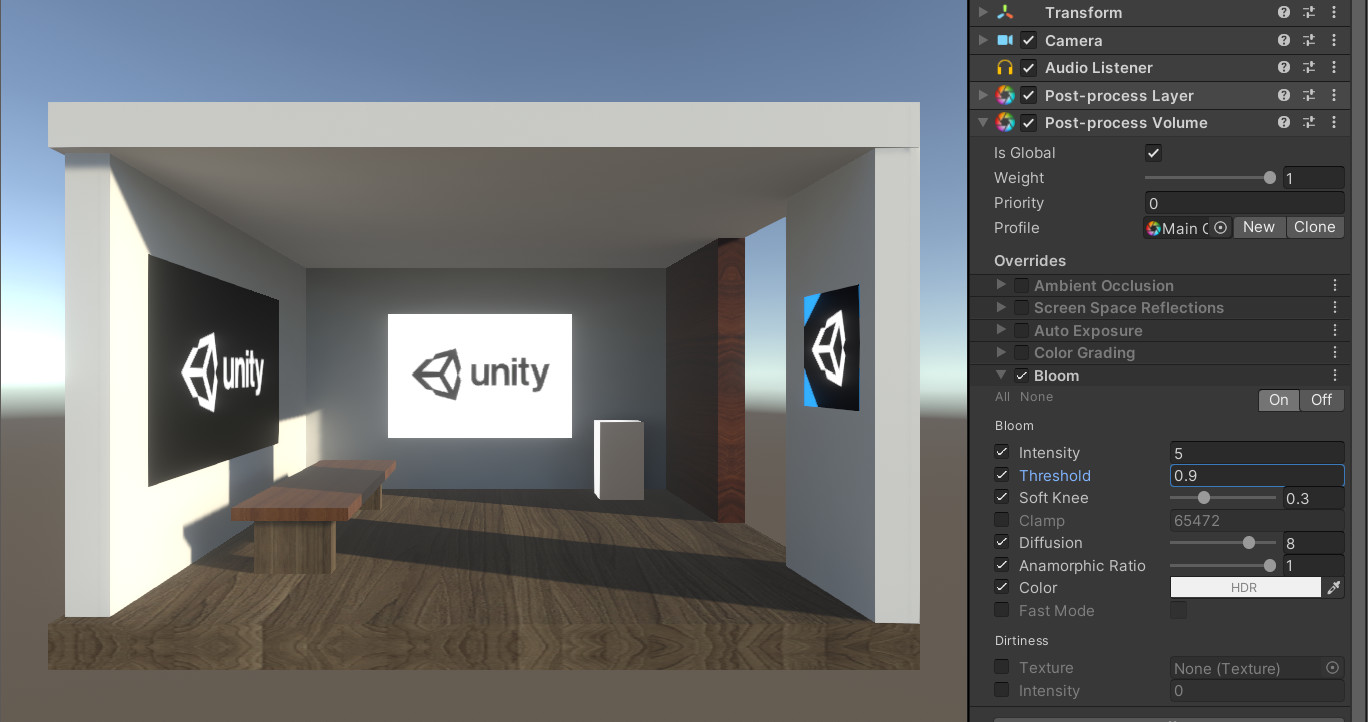Open help for Audio Listener component
Viewport: 1368px width, 722px height.
(1284, 68)
